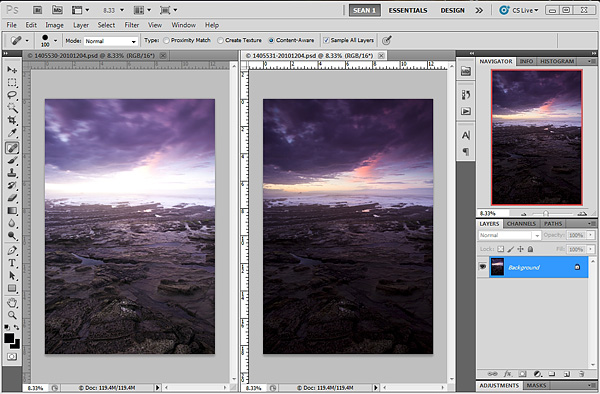Open the File menu

(12, 25)
